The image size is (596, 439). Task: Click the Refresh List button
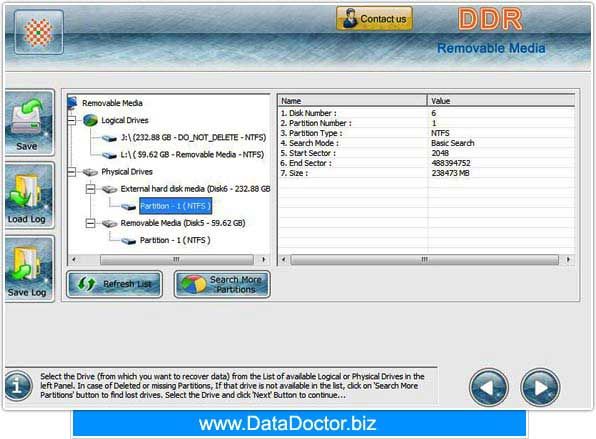coord(114,284)
